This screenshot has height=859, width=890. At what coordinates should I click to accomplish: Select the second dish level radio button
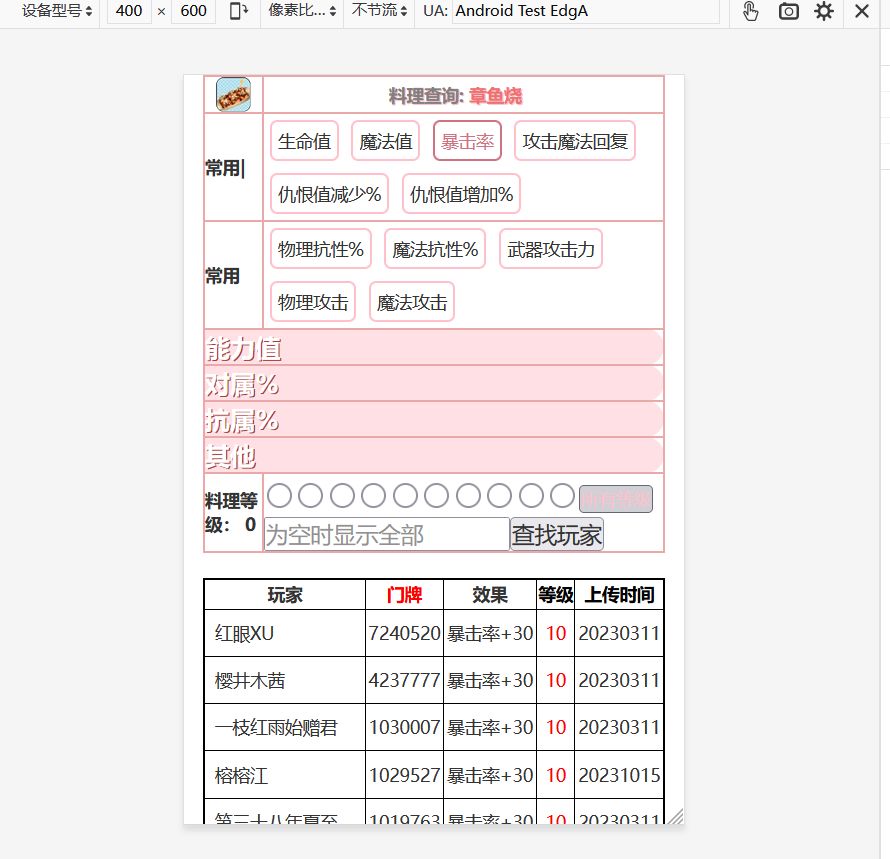(x=310, y=496)
